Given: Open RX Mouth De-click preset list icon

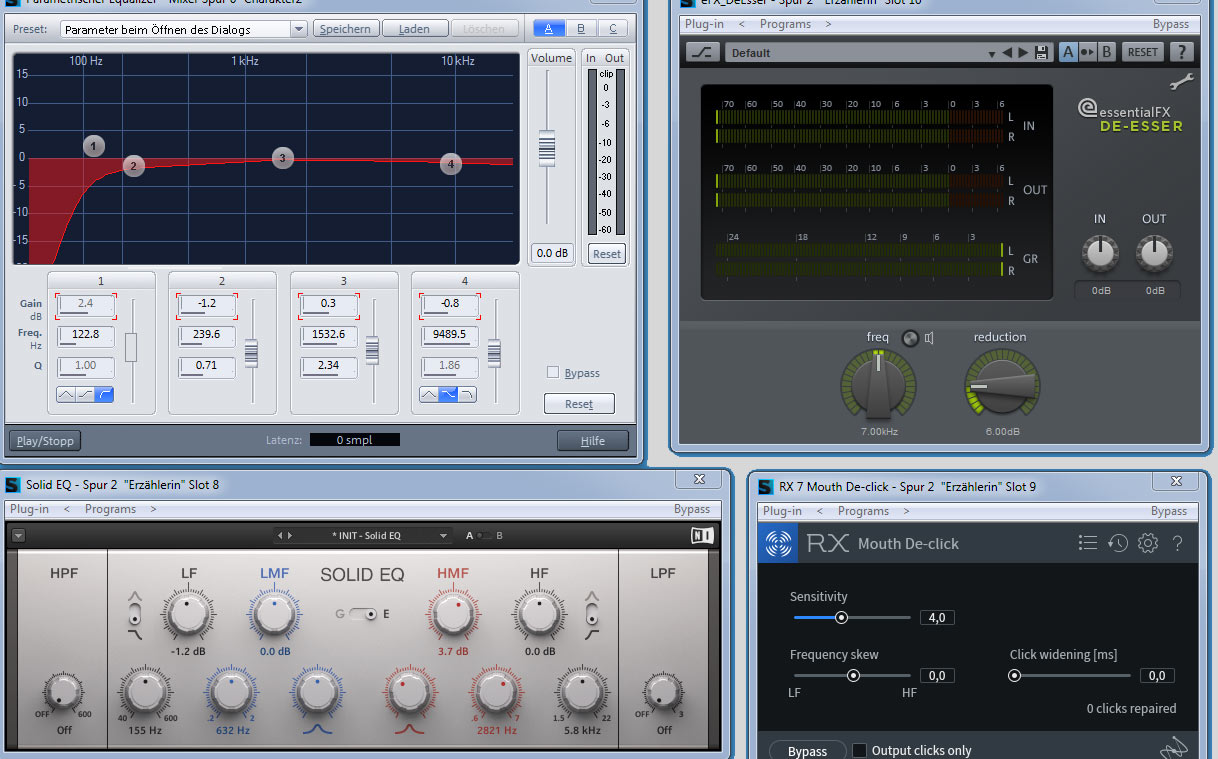Looking at the screenshot, I should [x=1088, y=543].
